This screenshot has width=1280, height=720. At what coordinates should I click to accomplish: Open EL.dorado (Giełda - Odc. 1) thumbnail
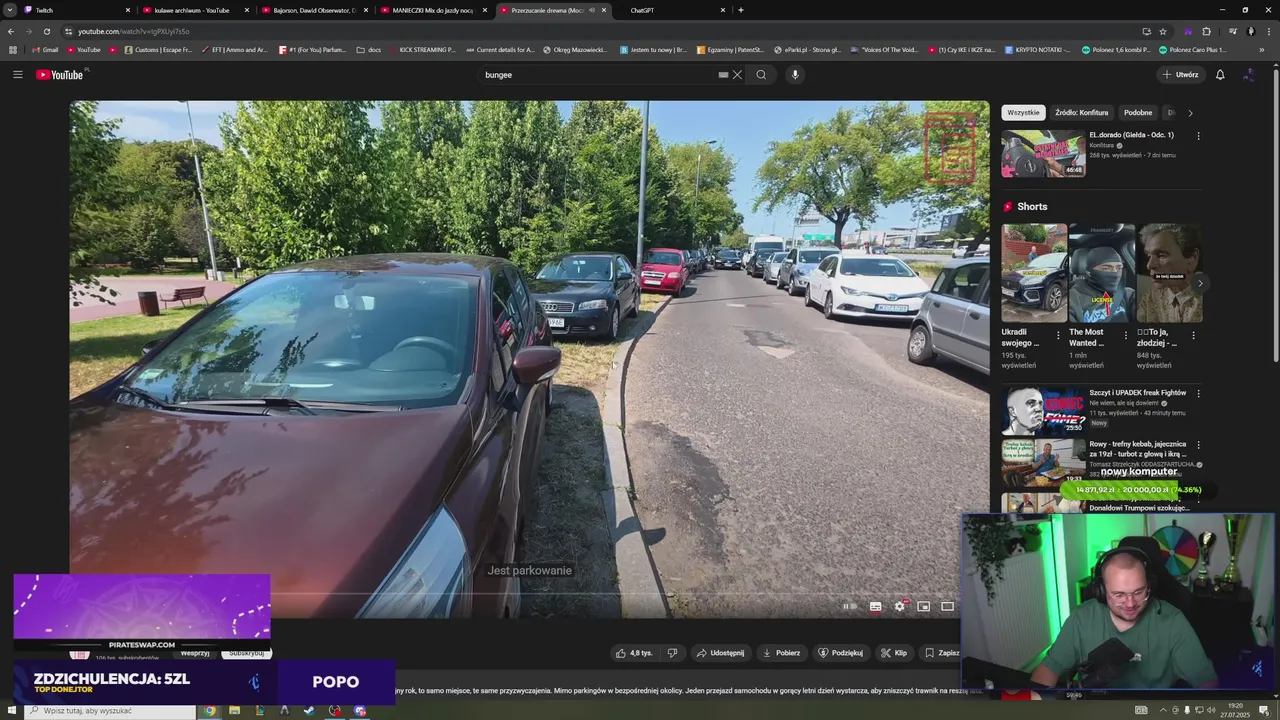1043,154
